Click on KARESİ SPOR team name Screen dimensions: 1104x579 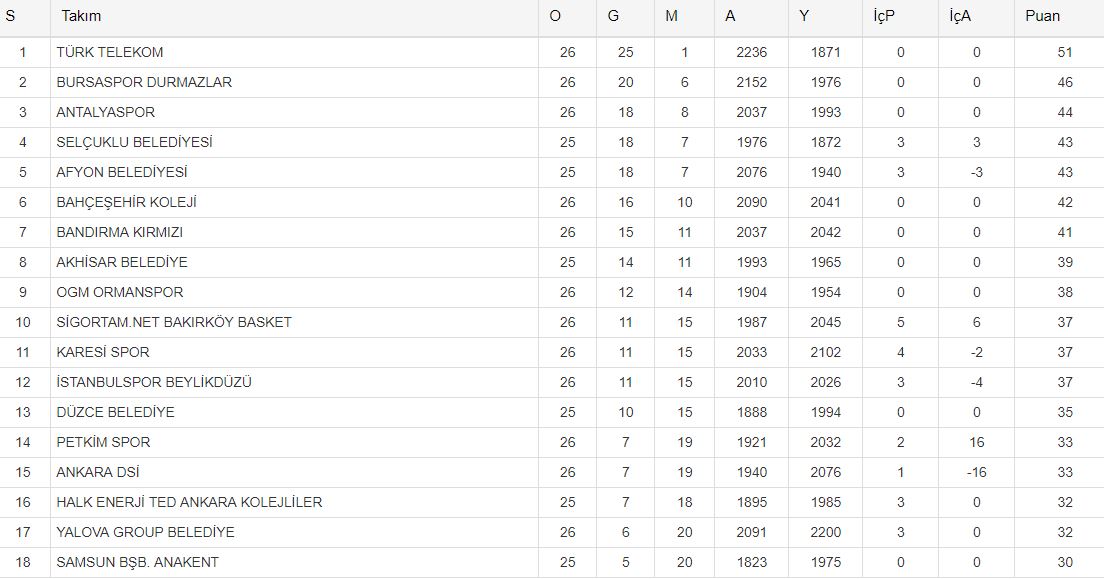click(x=101, y=352)
